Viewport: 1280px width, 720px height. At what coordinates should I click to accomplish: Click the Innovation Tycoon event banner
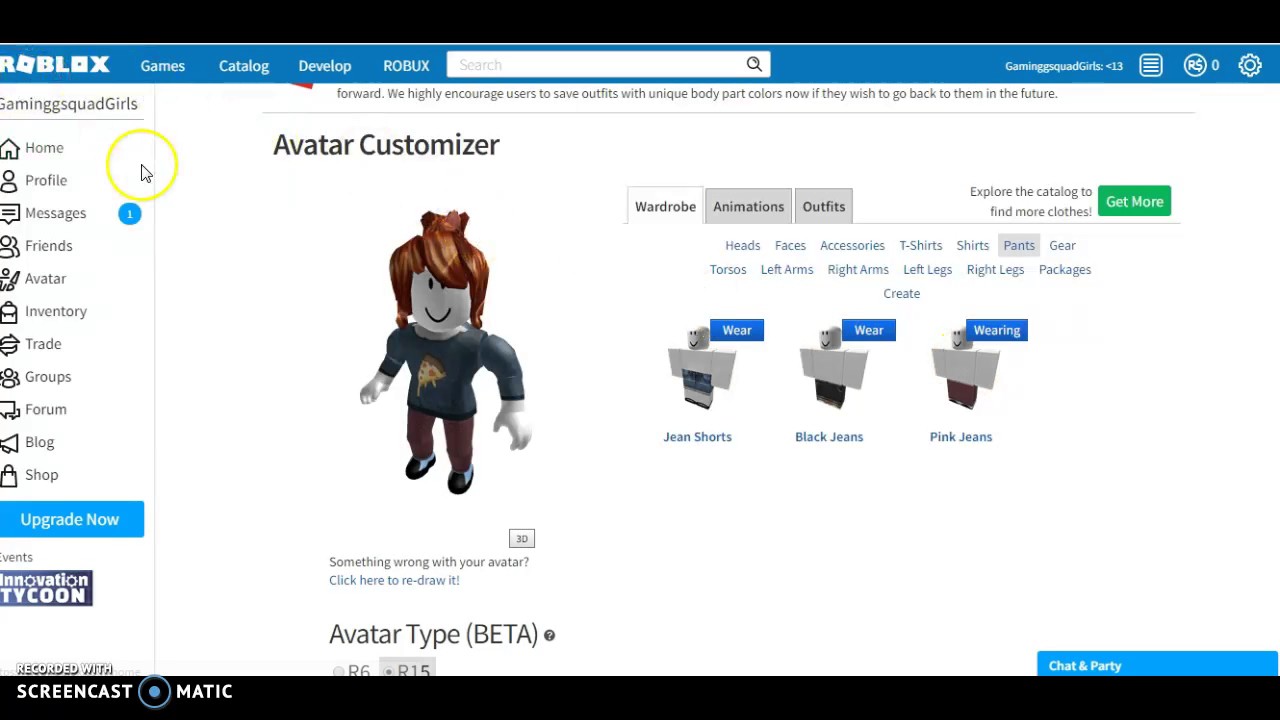coord(46,588)
